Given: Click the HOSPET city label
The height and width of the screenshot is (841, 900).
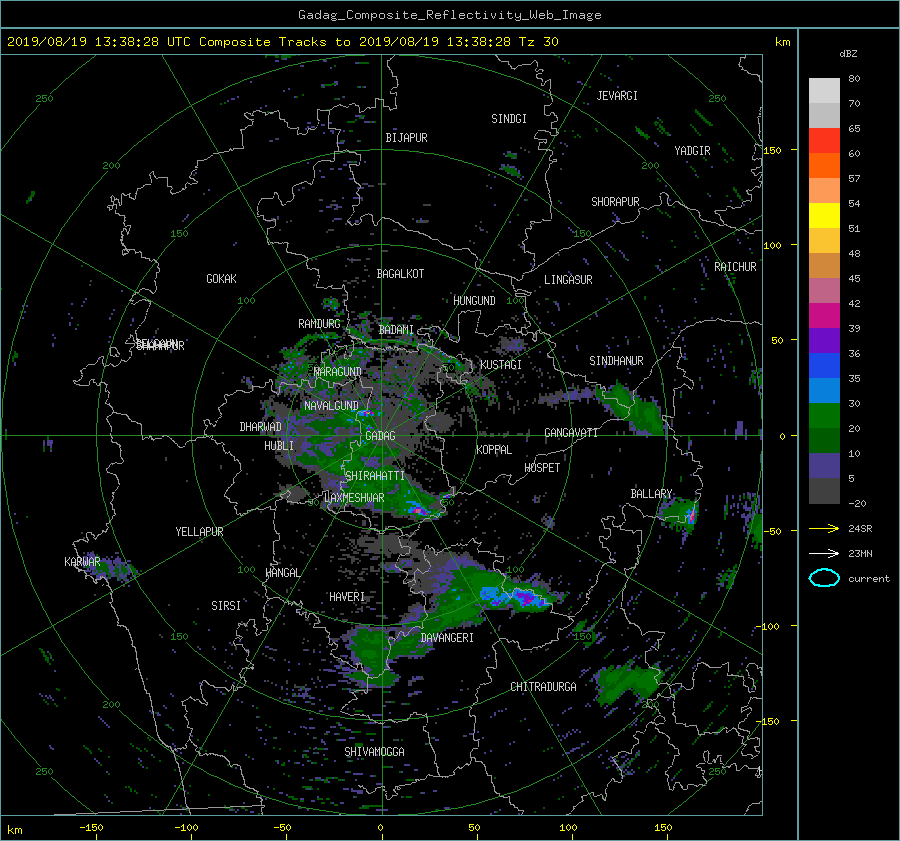Looking at the screenshot, I should (542, 468).
